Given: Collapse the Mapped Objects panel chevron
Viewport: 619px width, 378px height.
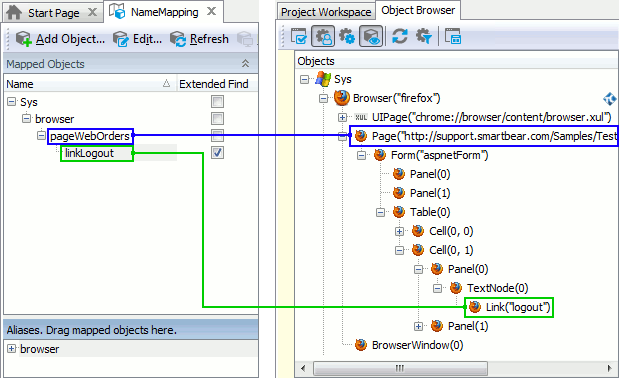Looking at the screenshot, I should [245, 64].
